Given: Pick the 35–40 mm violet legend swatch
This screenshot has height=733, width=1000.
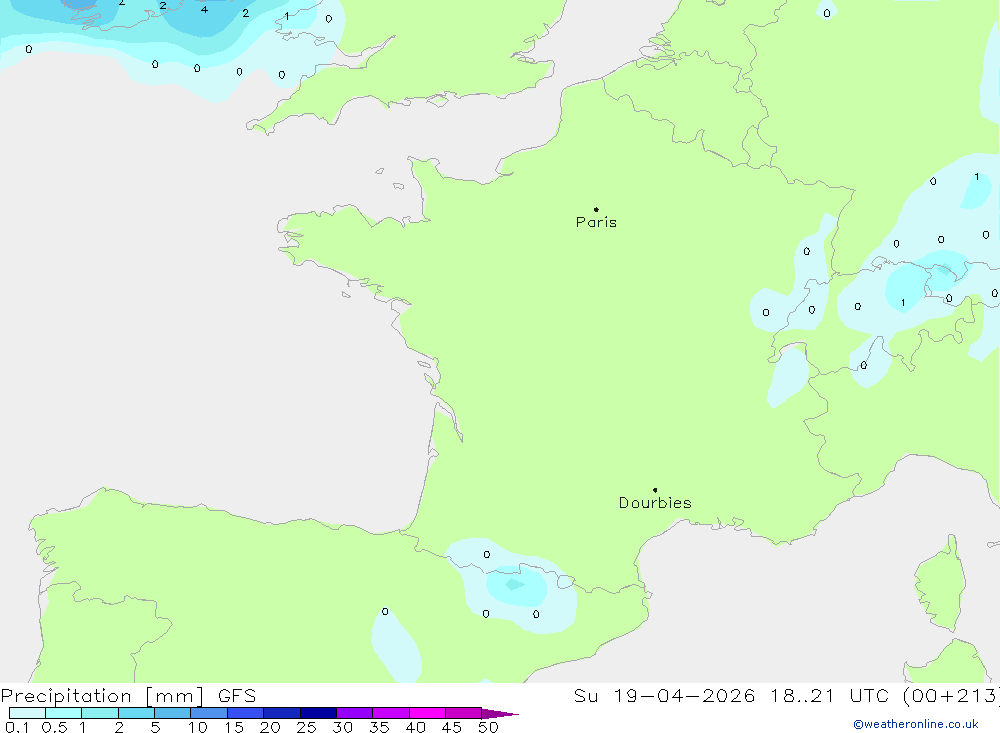Looking at the screenshot, I should click(391, 713).
